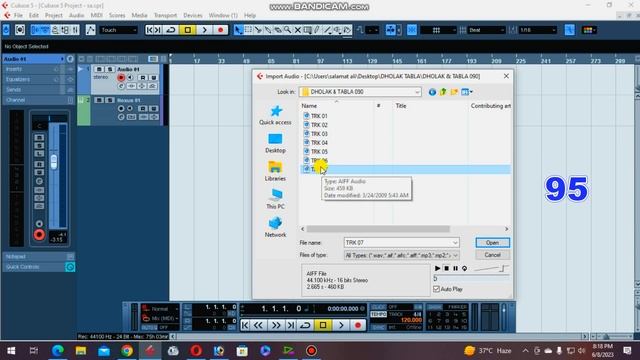Open the view menu dropdown in dialog
Image resolution: width=640 pixels, height=360 pixels.
click(x=467, y=92)
